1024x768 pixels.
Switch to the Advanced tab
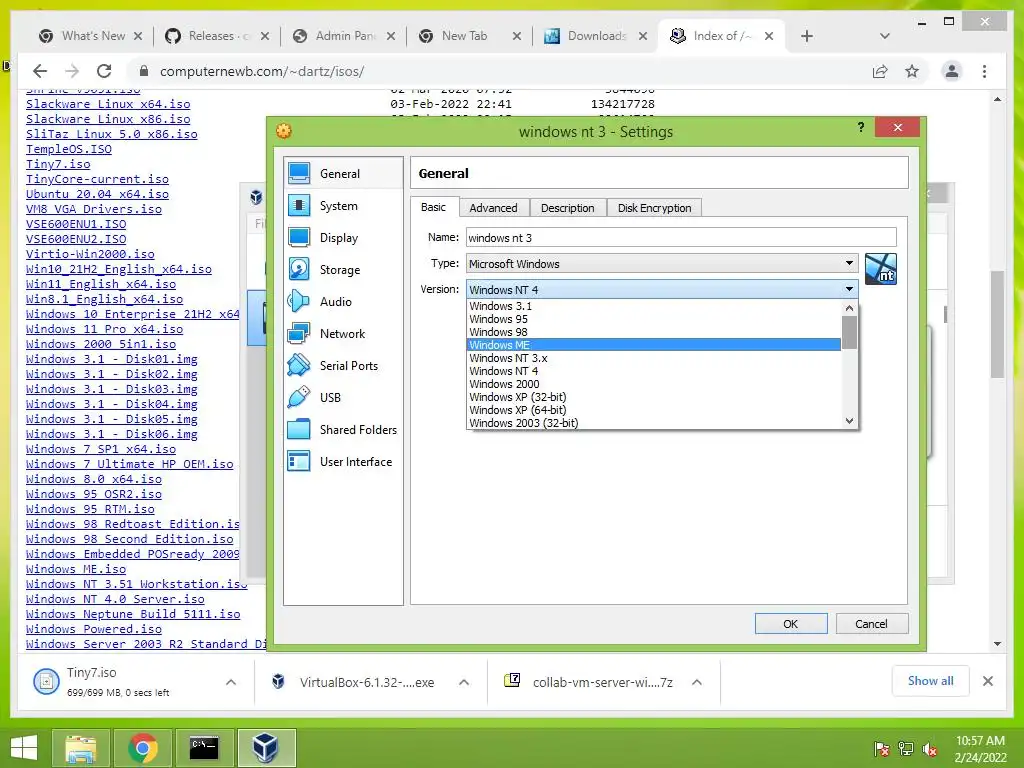point(493,208)
